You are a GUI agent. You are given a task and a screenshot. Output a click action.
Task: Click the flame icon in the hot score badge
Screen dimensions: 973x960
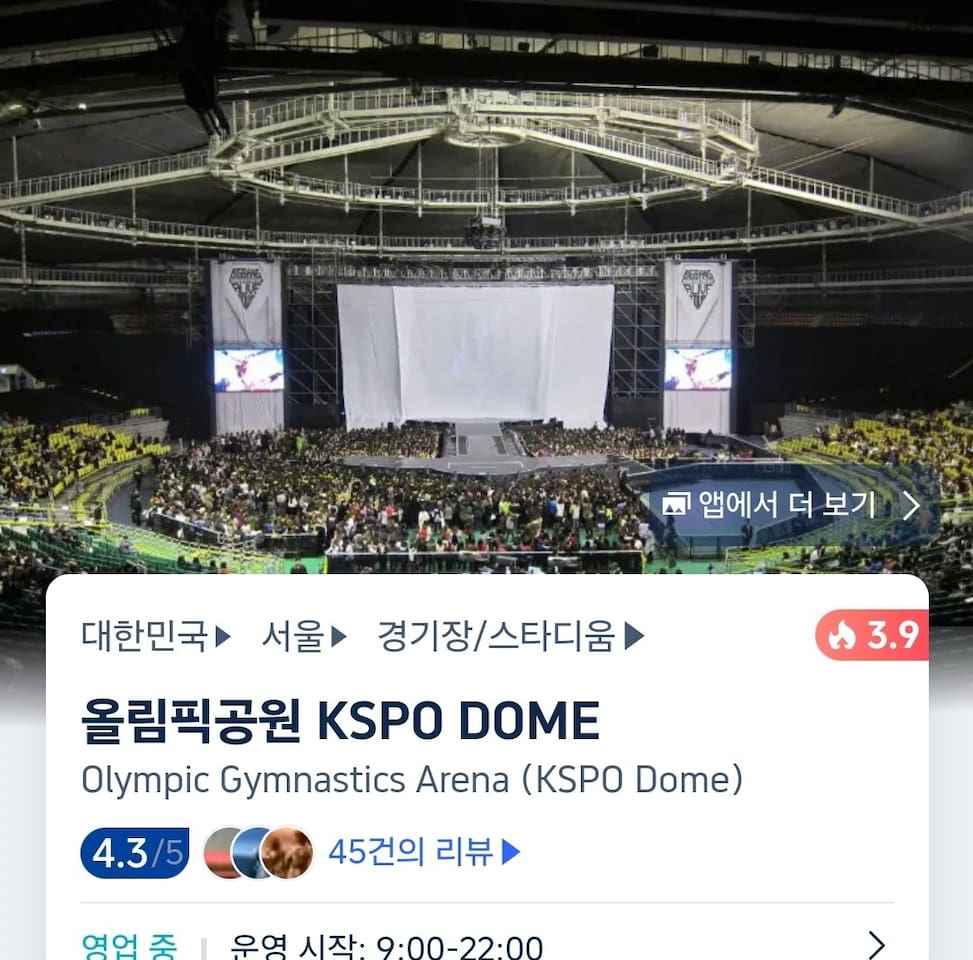pyautogui.click(x=843, y=635)
